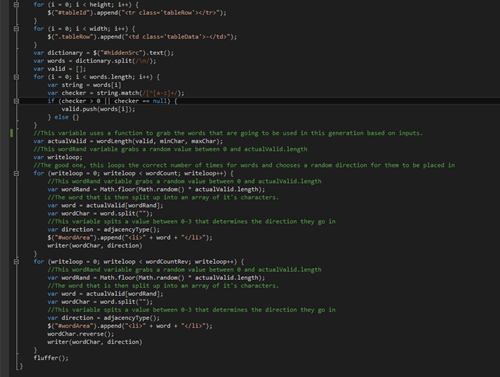The width and height of the screenshot is (500, 377).
Task: Click the first adjacencyType() call
Action: point(131,229)
